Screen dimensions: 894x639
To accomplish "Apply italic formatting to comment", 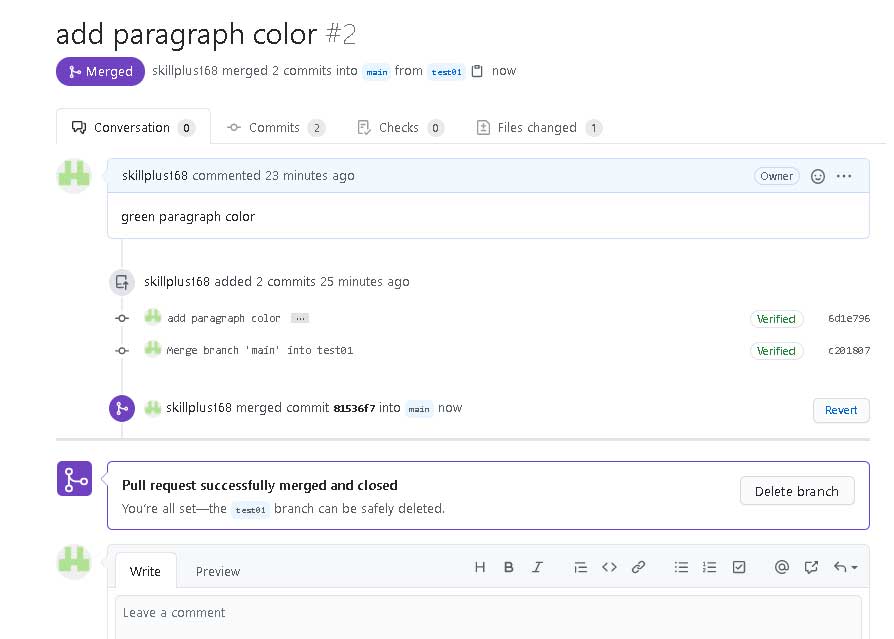I will (537, 567).
